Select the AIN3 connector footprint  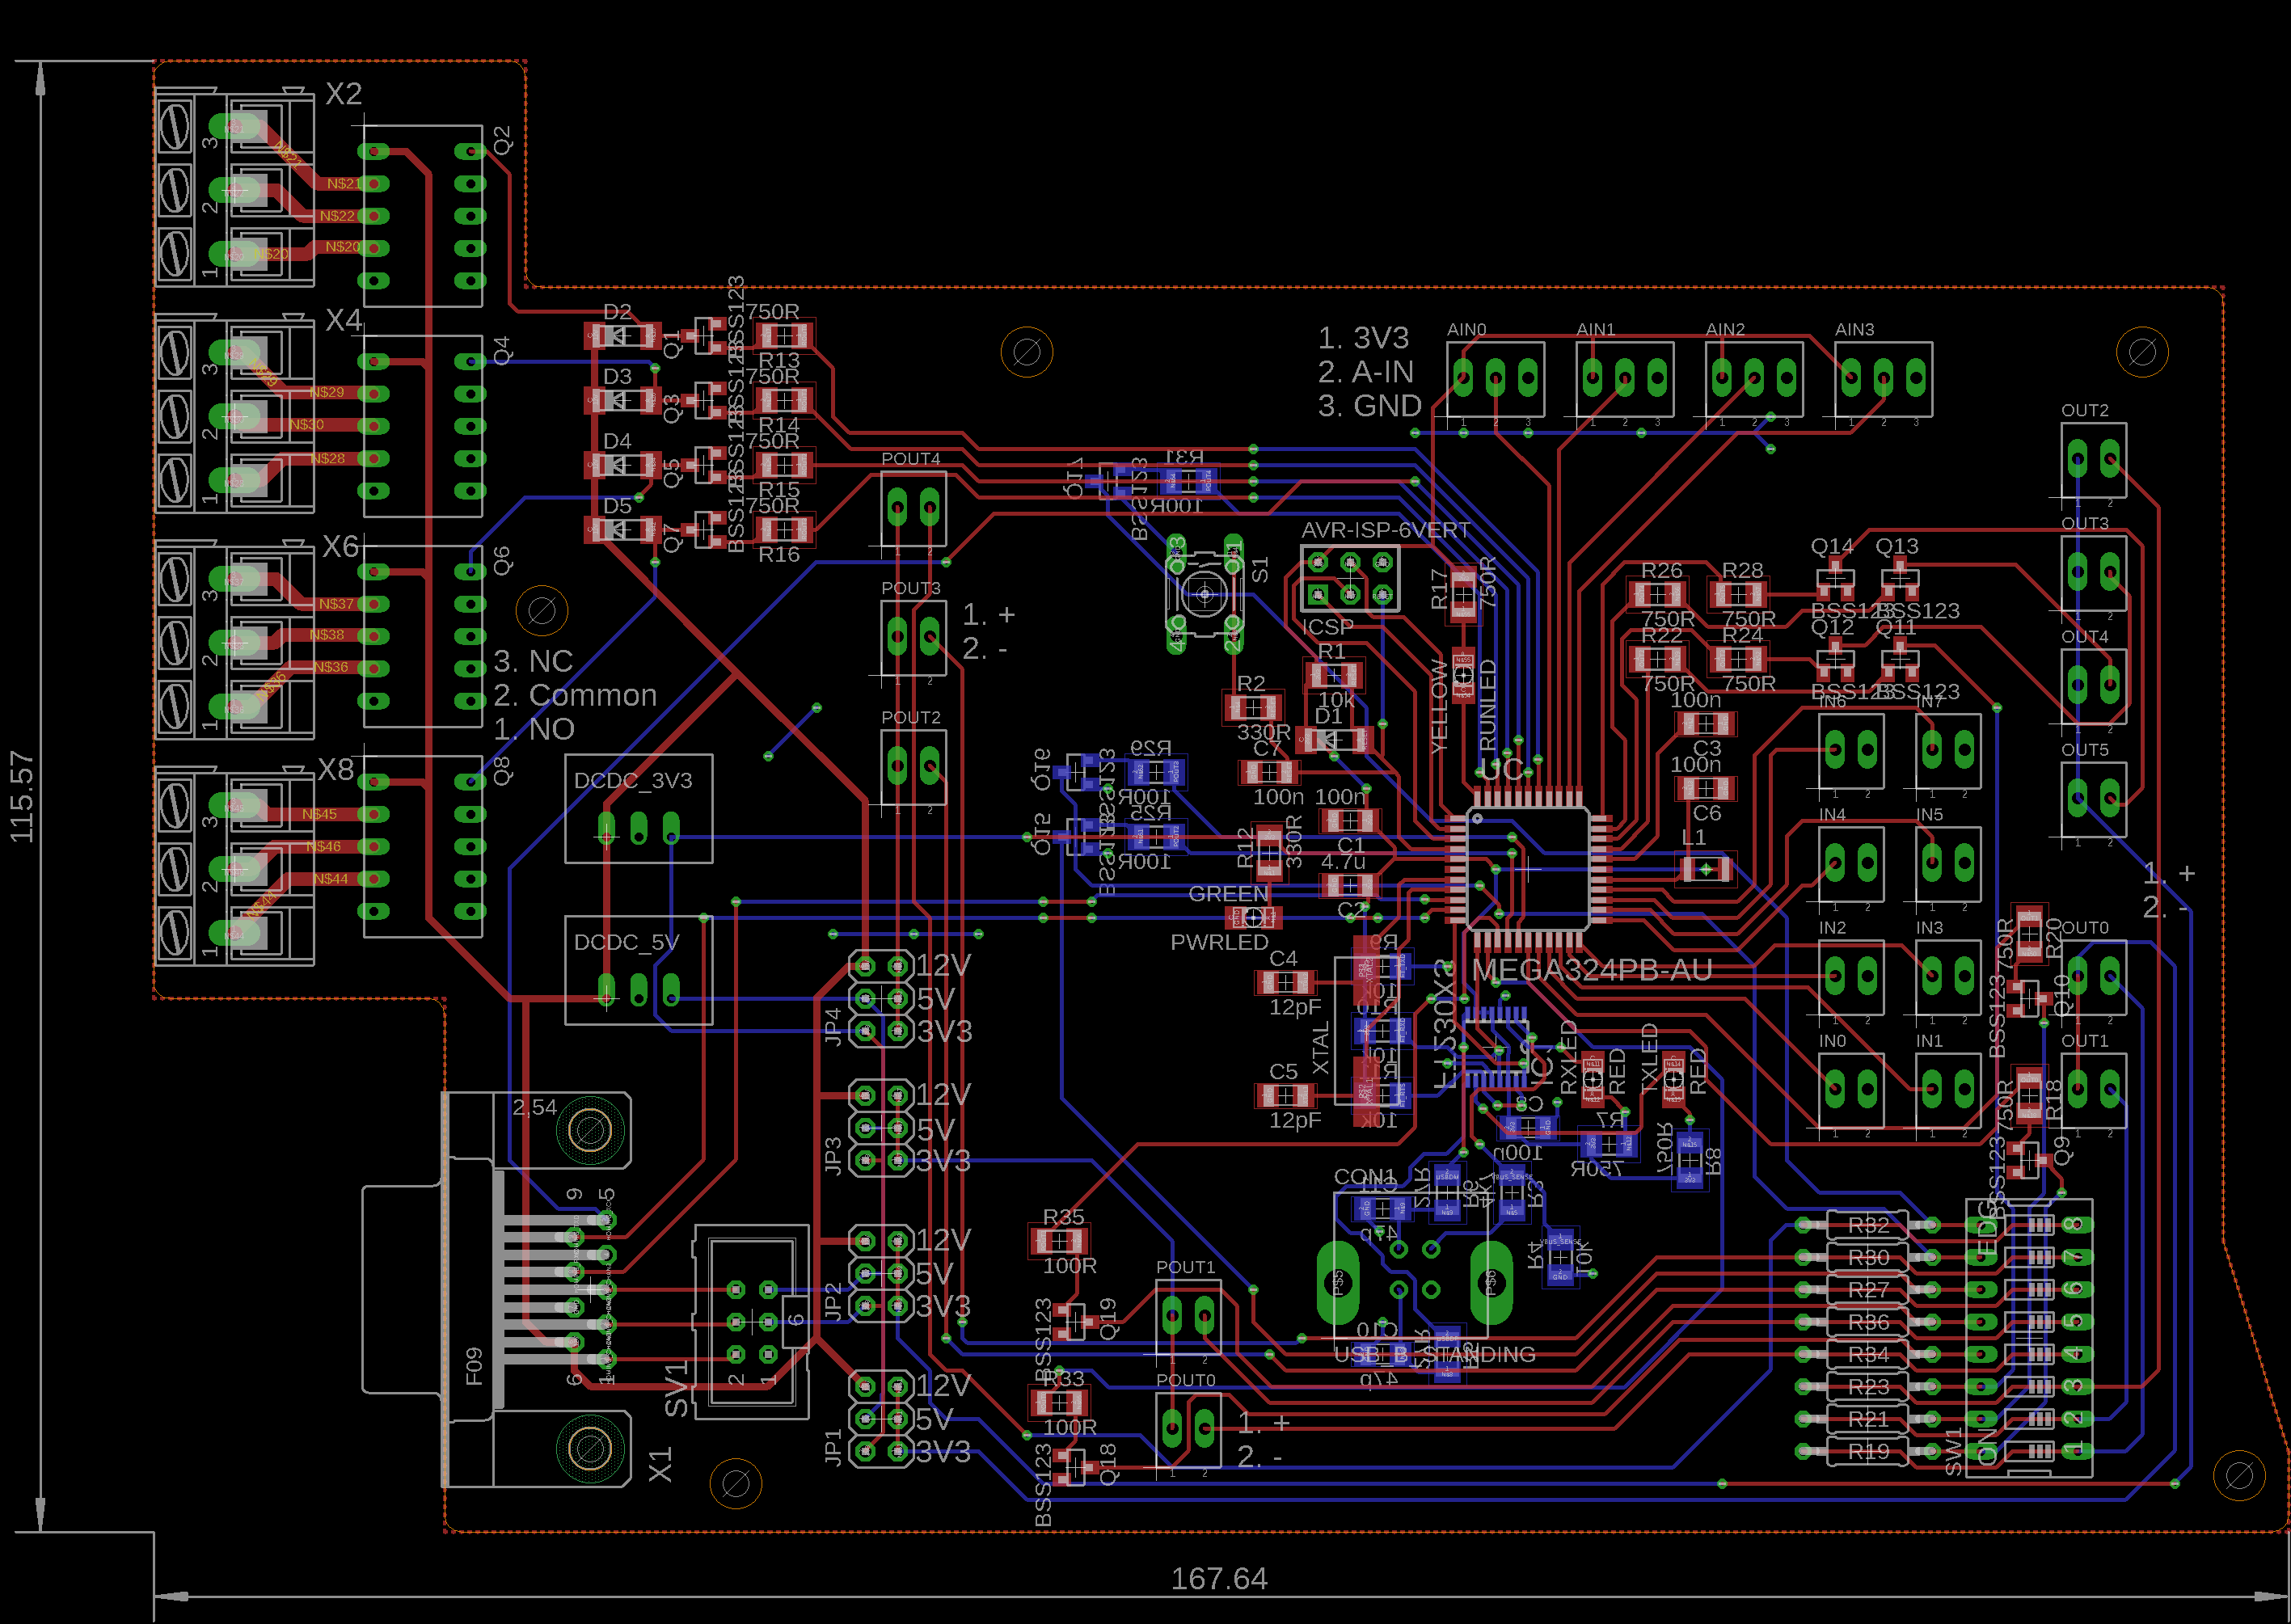1884,379
